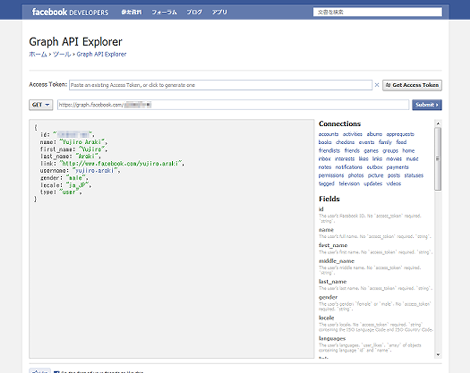
Task: Select the permissions connection
Action: [x=331, y=175]
